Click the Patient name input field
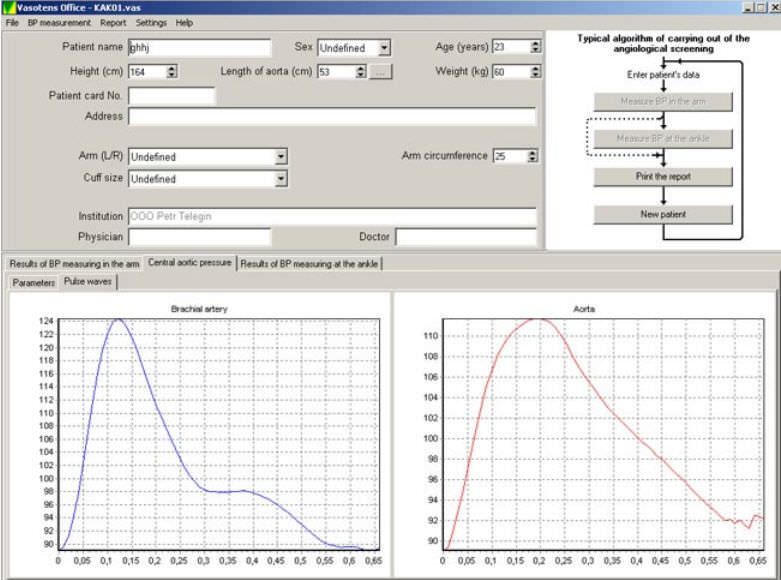 pos(199,47)
